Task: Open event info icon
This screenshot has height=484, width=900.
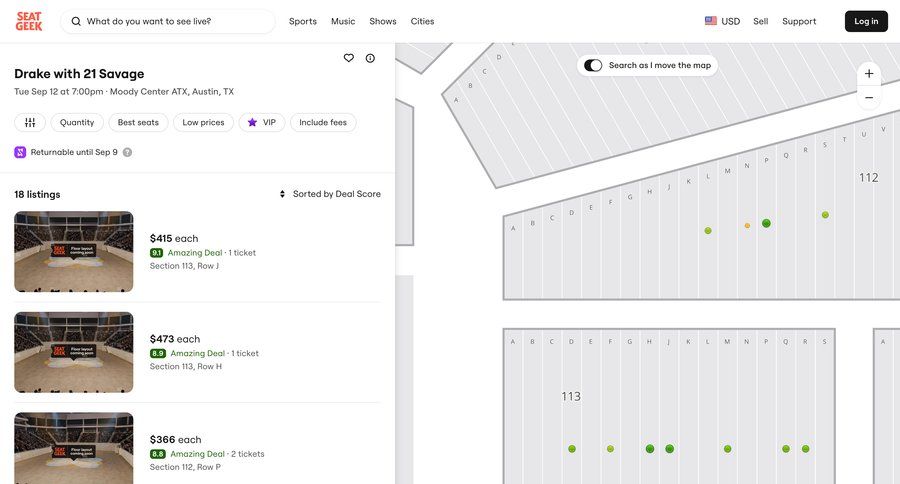Action: tap(370, 58)
